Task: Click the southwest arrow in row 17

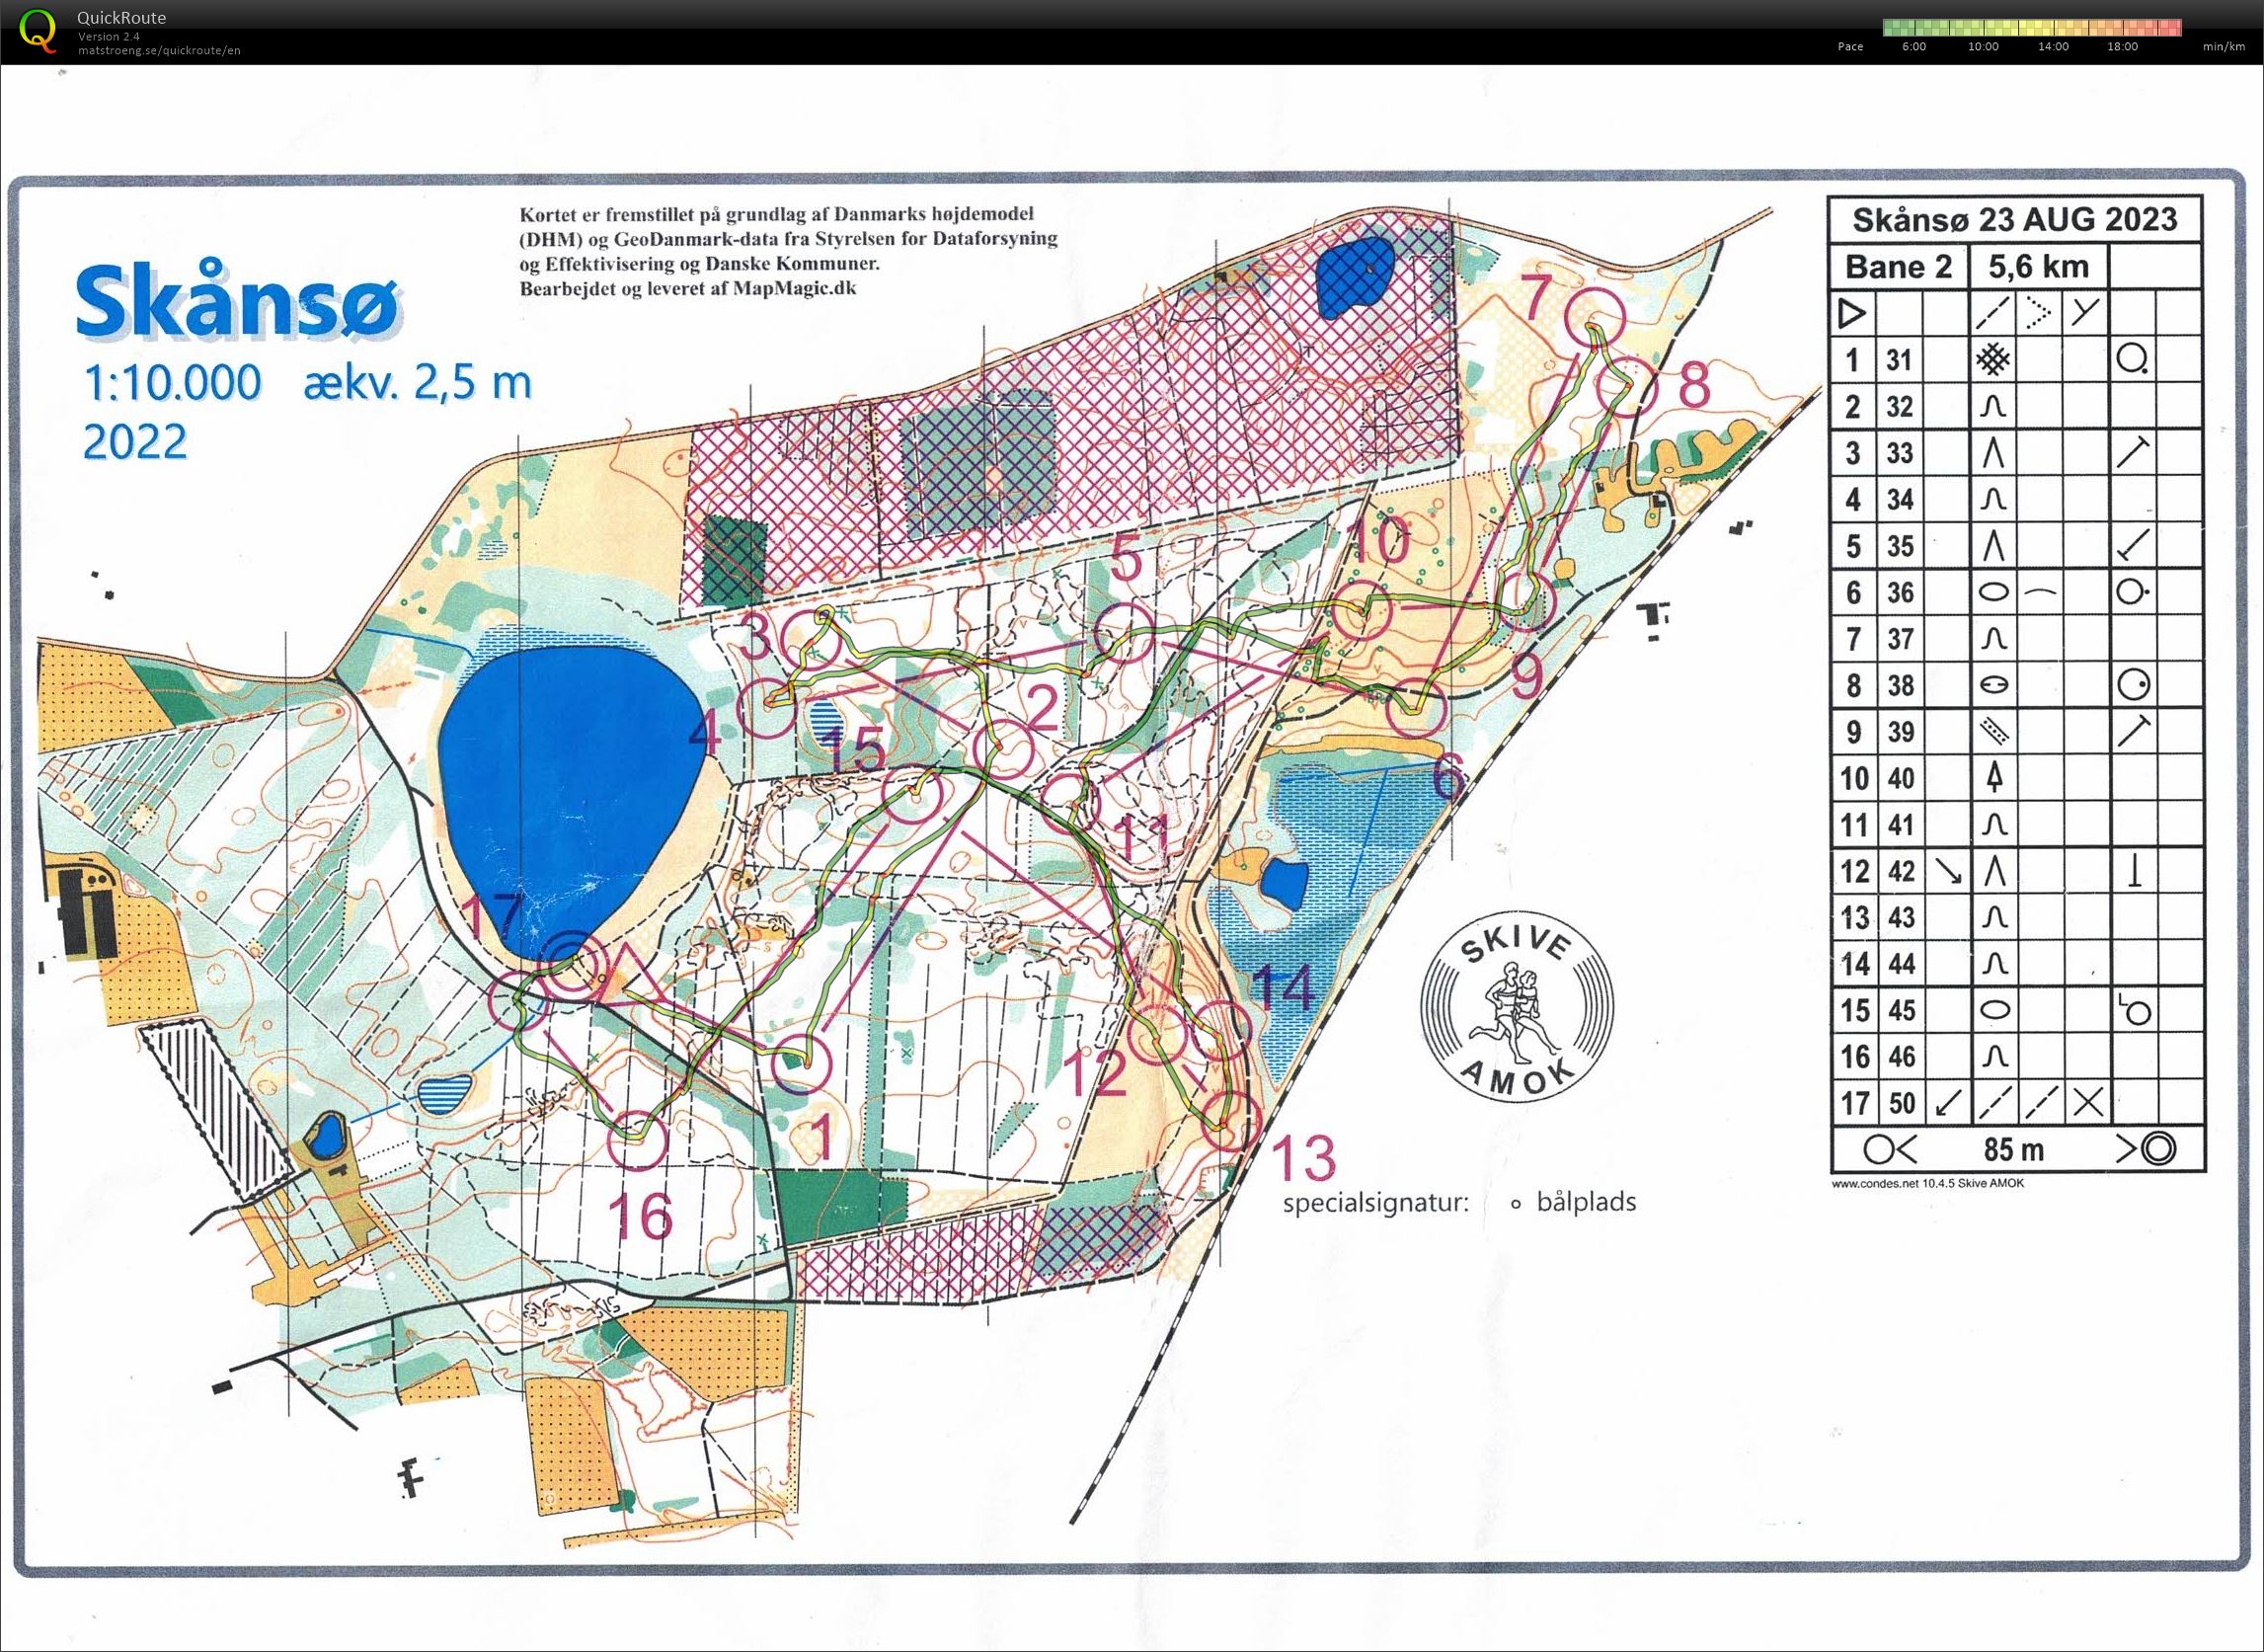Action: tap(1947, 1103)
